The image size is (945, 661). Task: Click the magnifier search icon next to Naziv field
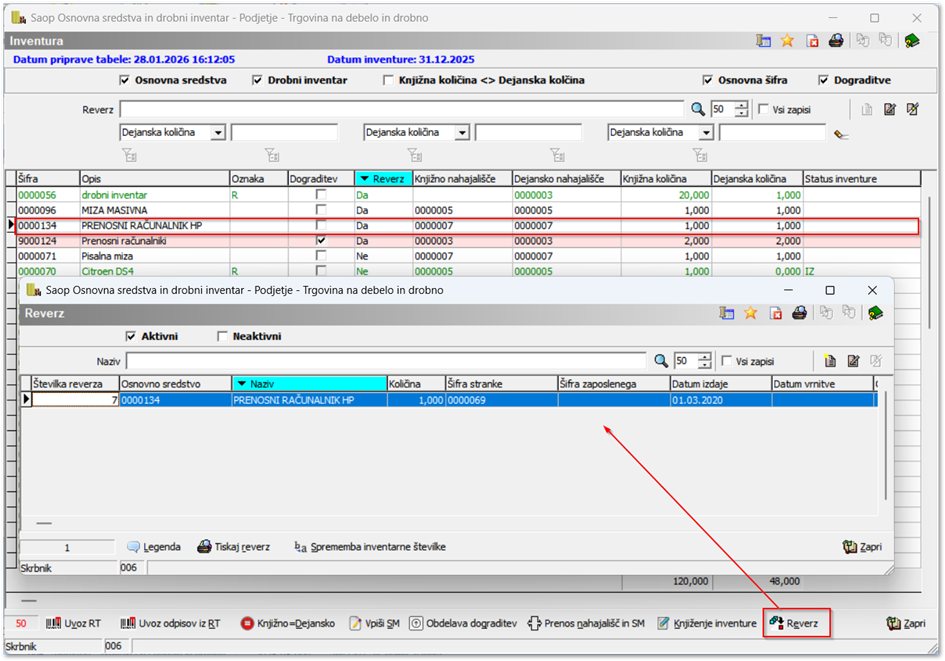(661, 361)
